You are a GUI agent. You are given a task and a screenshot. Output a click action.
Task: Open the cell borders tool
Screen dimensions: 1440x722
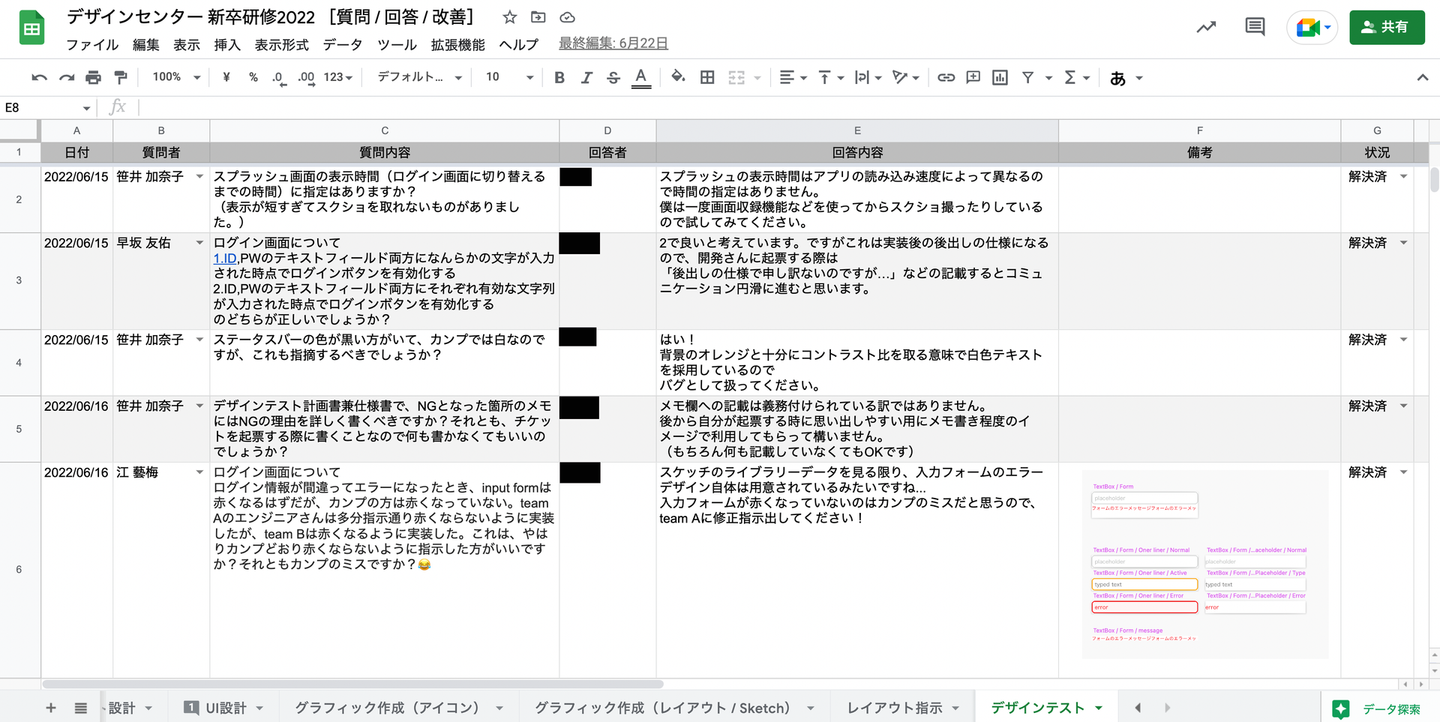click(x=707, y=77)
